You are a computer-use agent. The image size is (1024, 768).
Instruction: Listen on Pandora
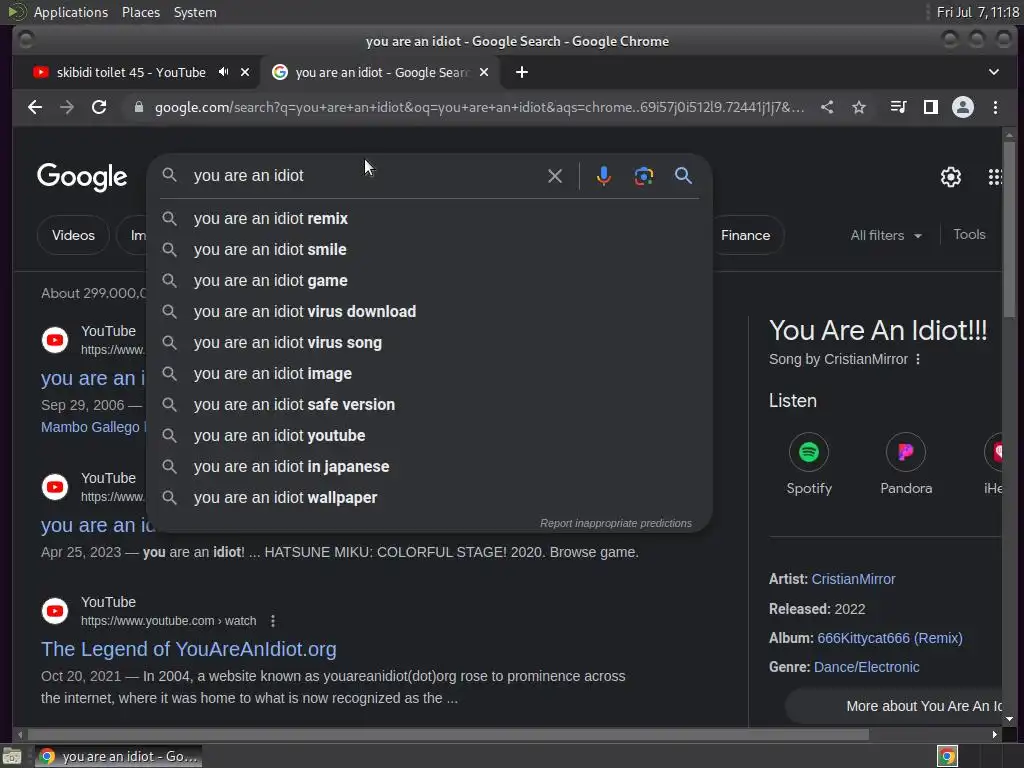point(906,464)
